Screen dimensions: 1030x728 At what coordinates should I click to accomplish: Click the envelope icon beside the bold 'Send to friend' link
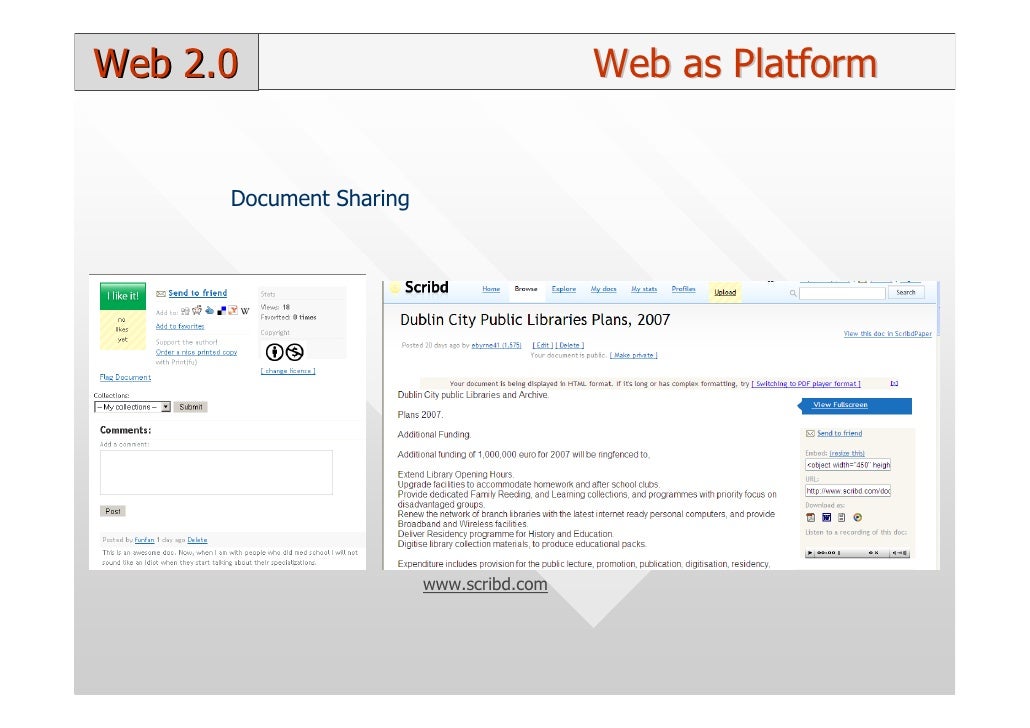point(160,294)
